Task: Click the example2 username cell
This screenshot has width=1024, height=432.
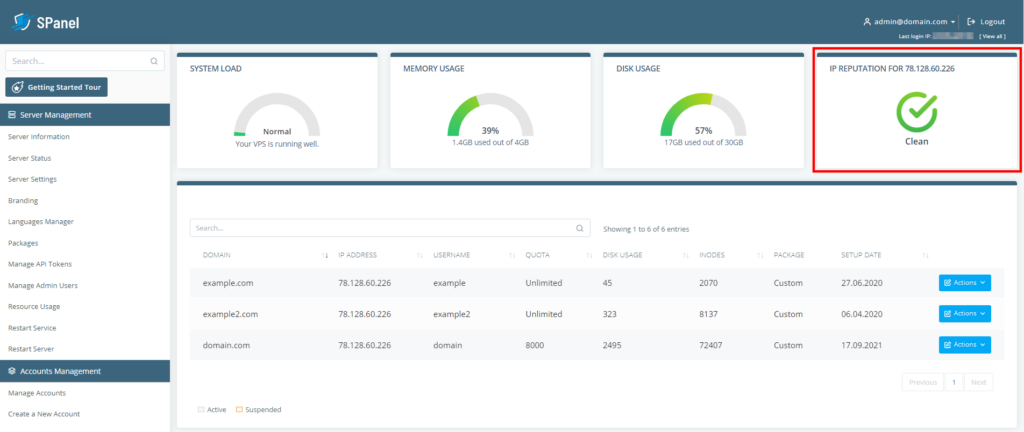Action: pyautogui.click(x=451, y=314)
